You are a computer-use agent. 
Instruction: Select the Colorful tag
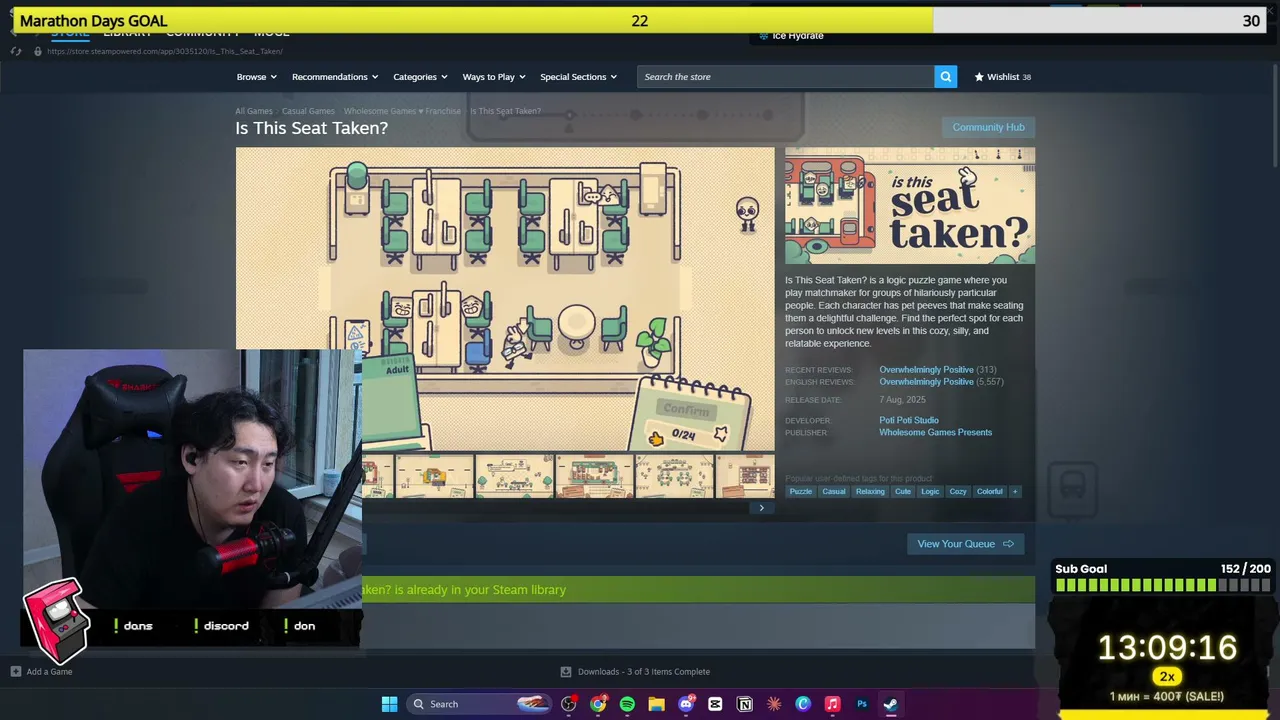pos(989,491)
